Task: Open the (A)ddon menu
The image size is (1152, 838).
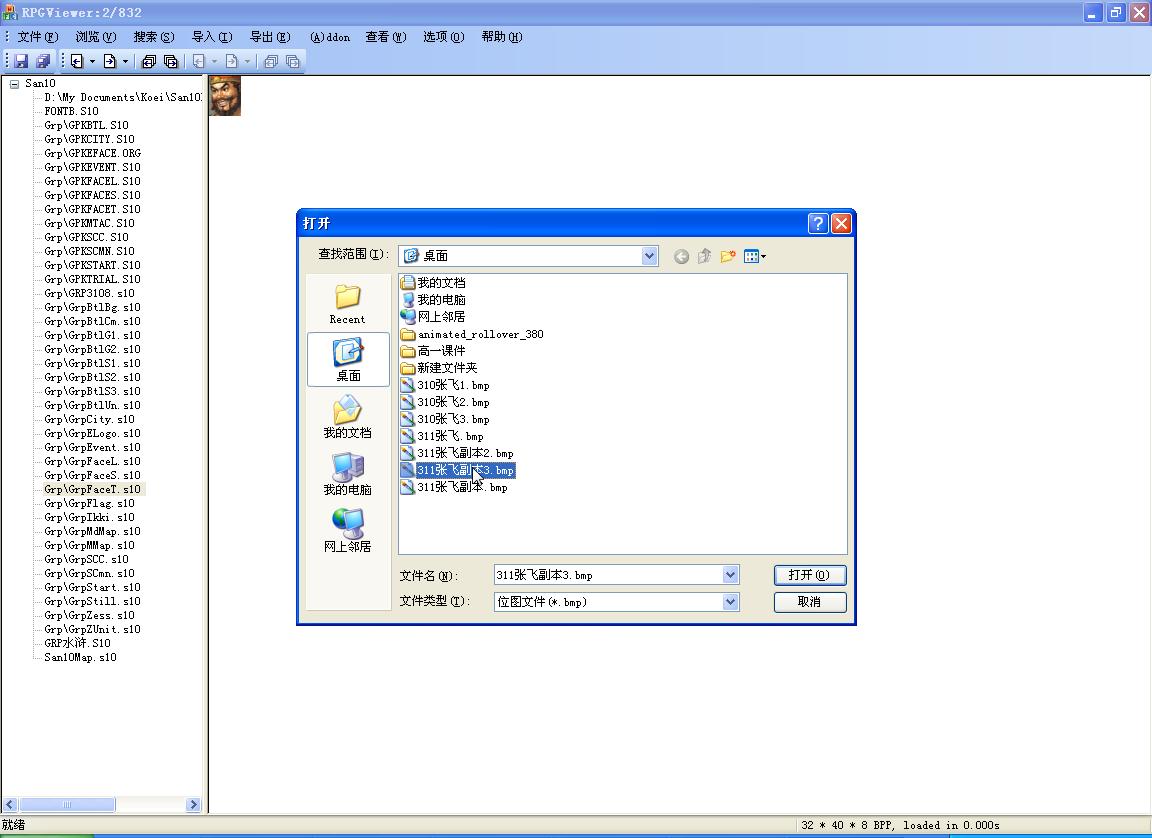Action: pos(330,37)
